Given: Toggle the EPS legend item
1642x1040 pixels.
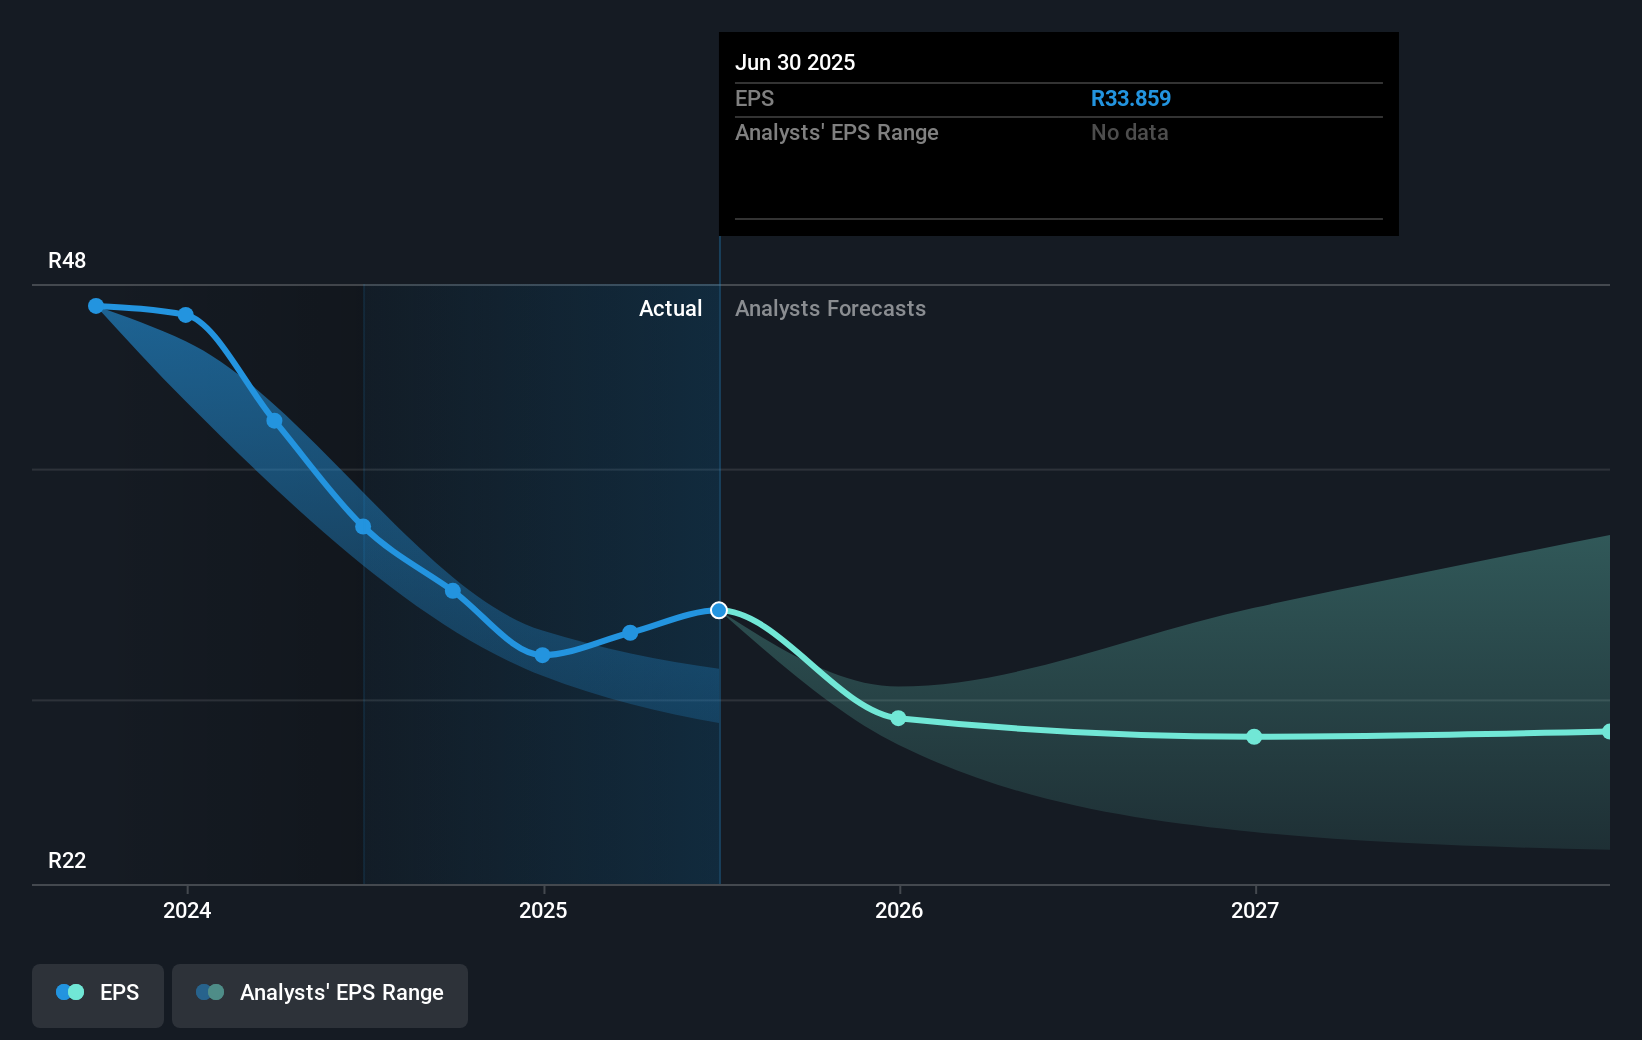Looking at the screenshot, I should pos(98,993).
